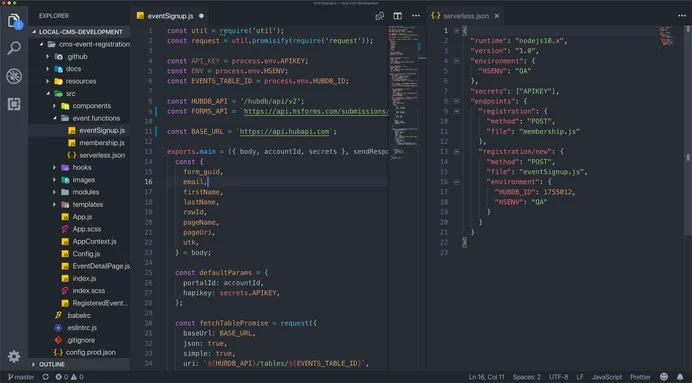This screenshot has width=692, height=383.
Task: Click the feedback smiley in status bar
Action: tap(664, 377)
